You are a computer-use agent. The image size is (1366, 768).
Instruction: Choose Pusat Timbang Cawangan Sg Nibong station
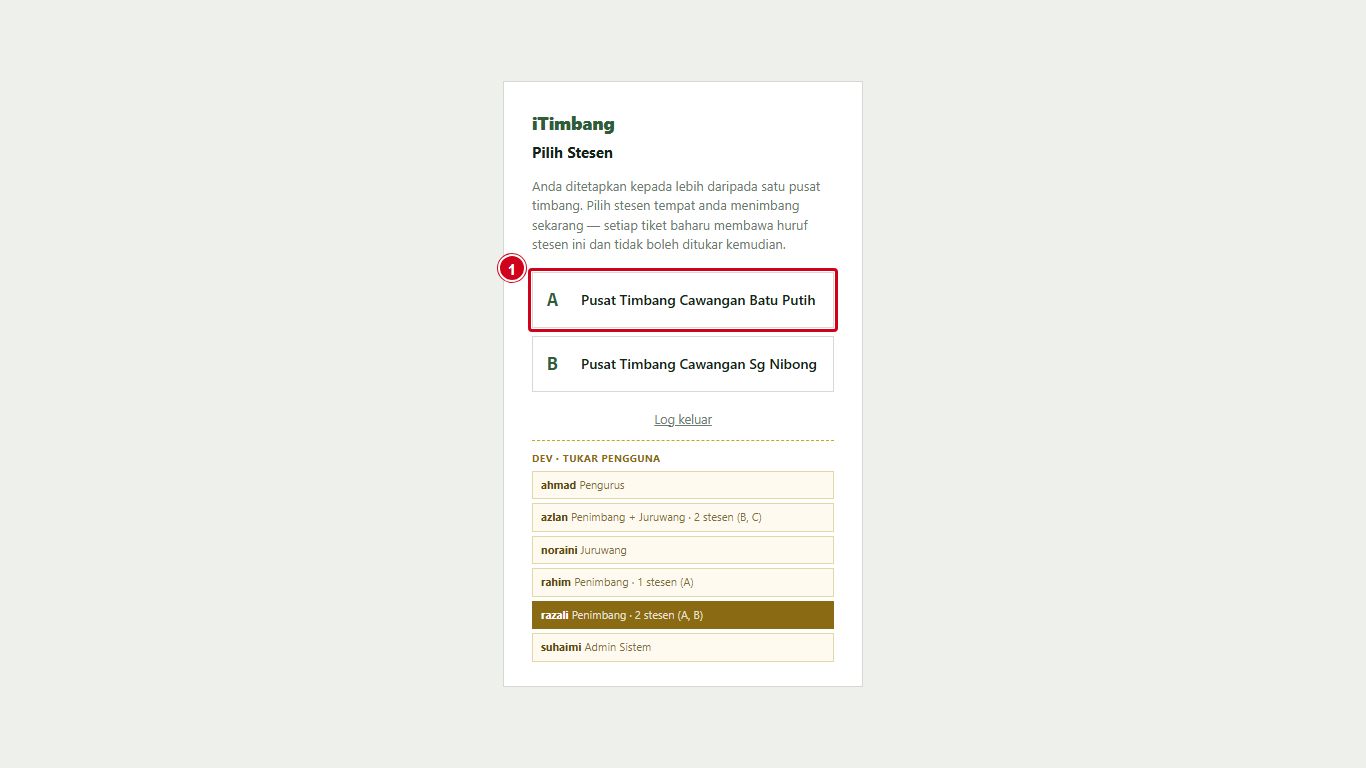683,364
